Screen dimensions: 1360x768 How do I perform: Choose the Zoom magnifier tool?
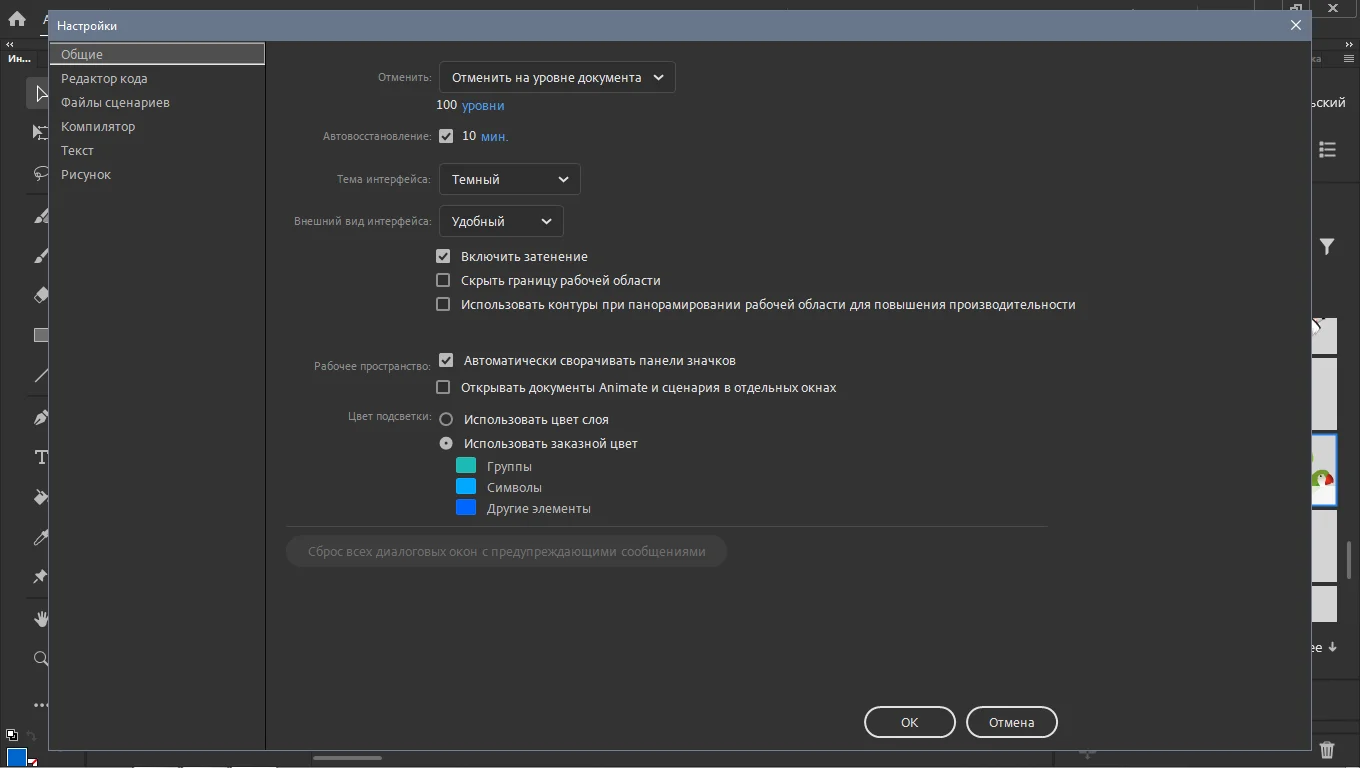click(41, 658)
